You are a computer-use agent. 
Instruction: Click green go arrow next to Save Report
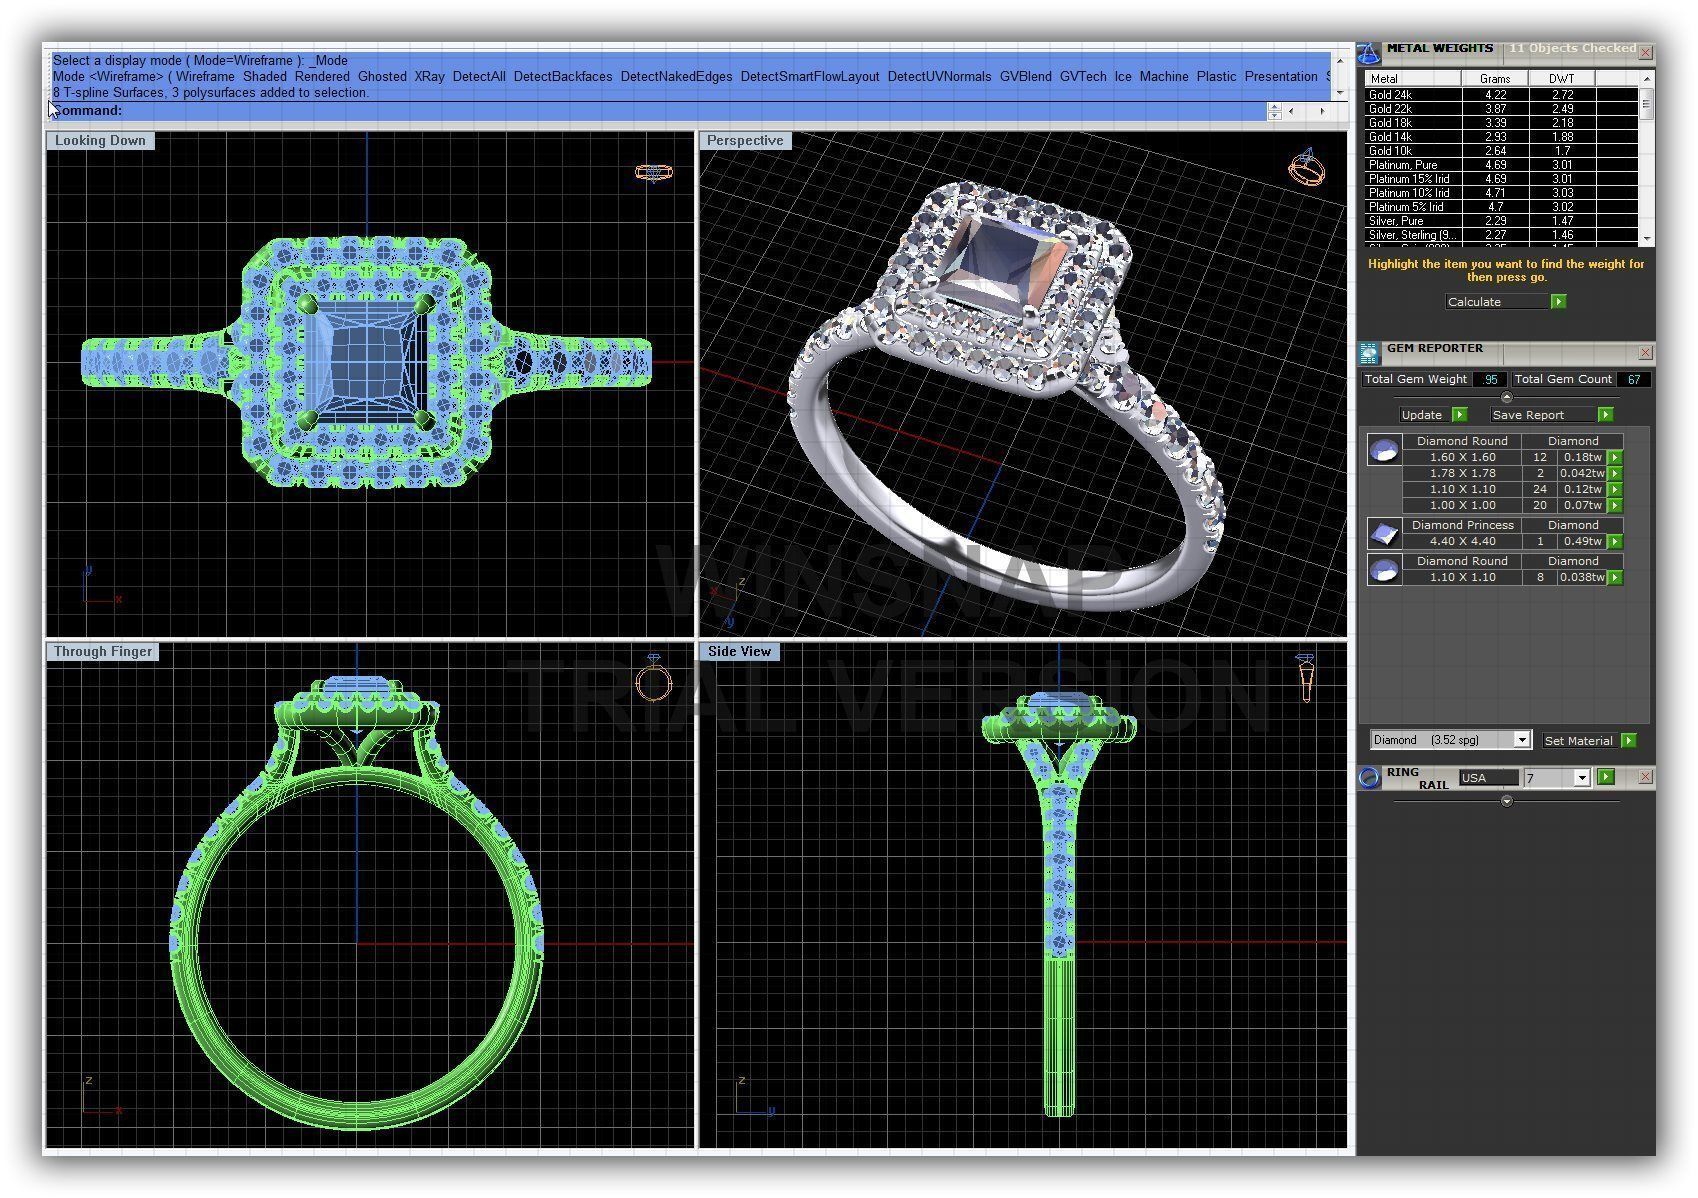click(1605, 414)
